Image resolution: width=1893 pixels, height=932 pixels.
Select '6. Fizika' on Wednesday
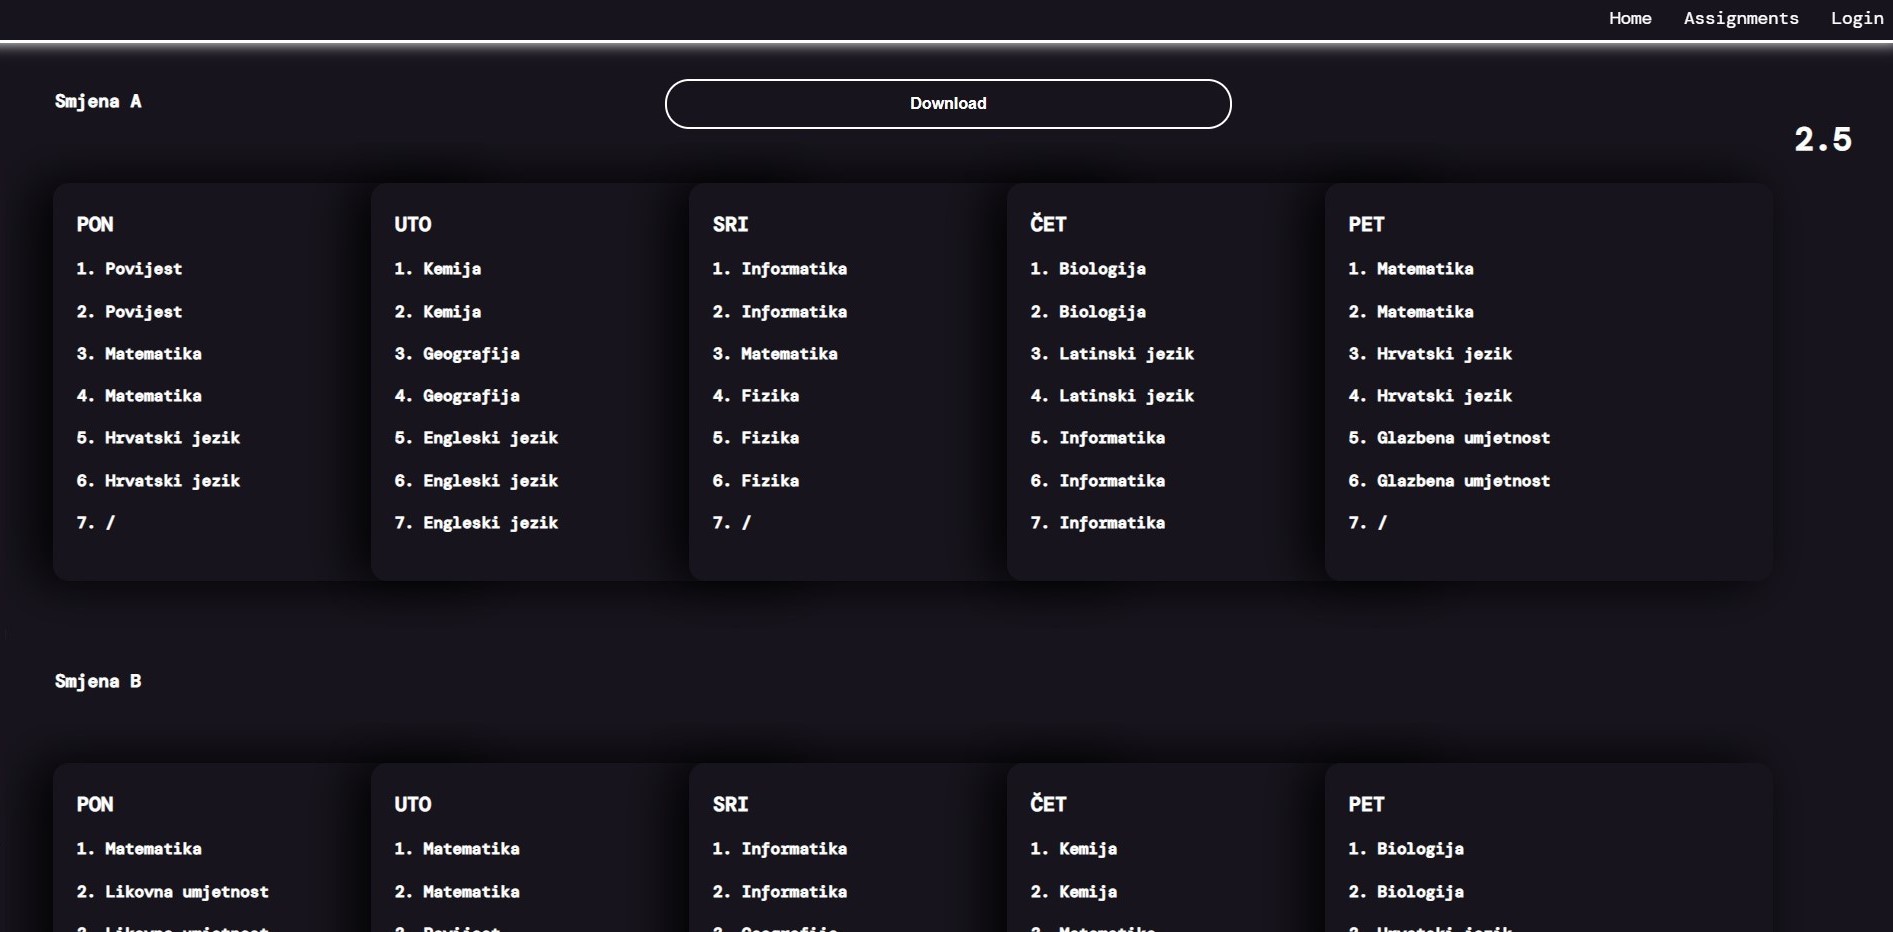756,481
